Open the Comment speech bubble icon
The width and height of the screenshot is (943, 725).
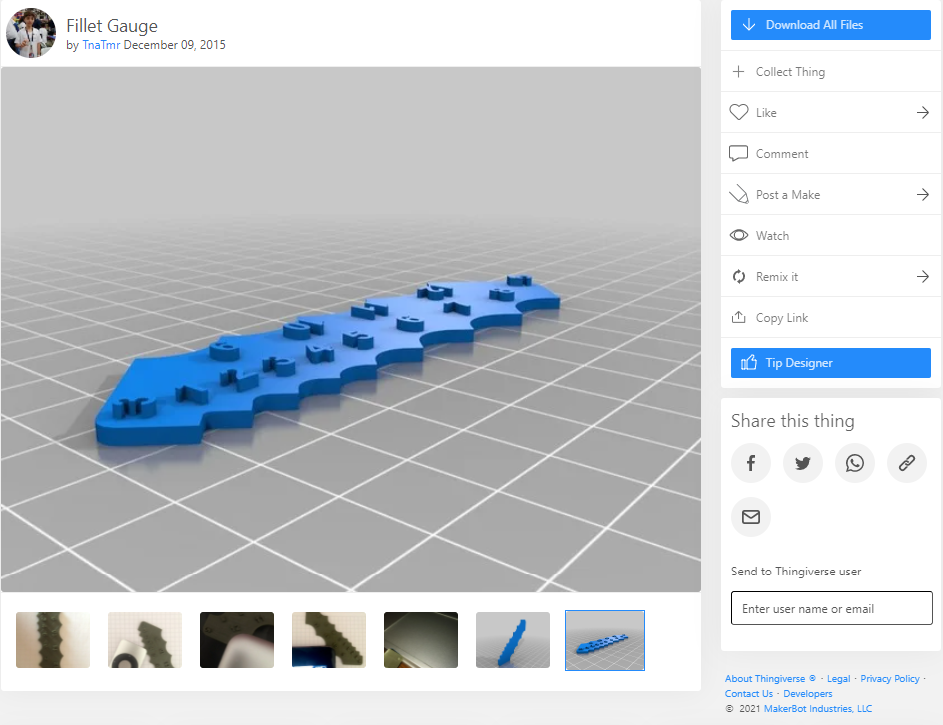[x=738, y=153]
